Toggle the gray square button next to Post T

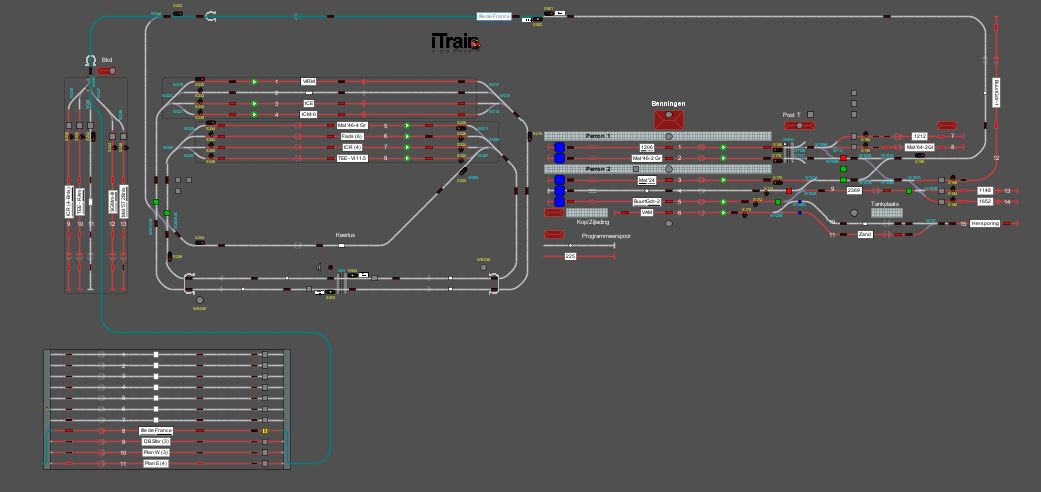[x=810, y=115]
